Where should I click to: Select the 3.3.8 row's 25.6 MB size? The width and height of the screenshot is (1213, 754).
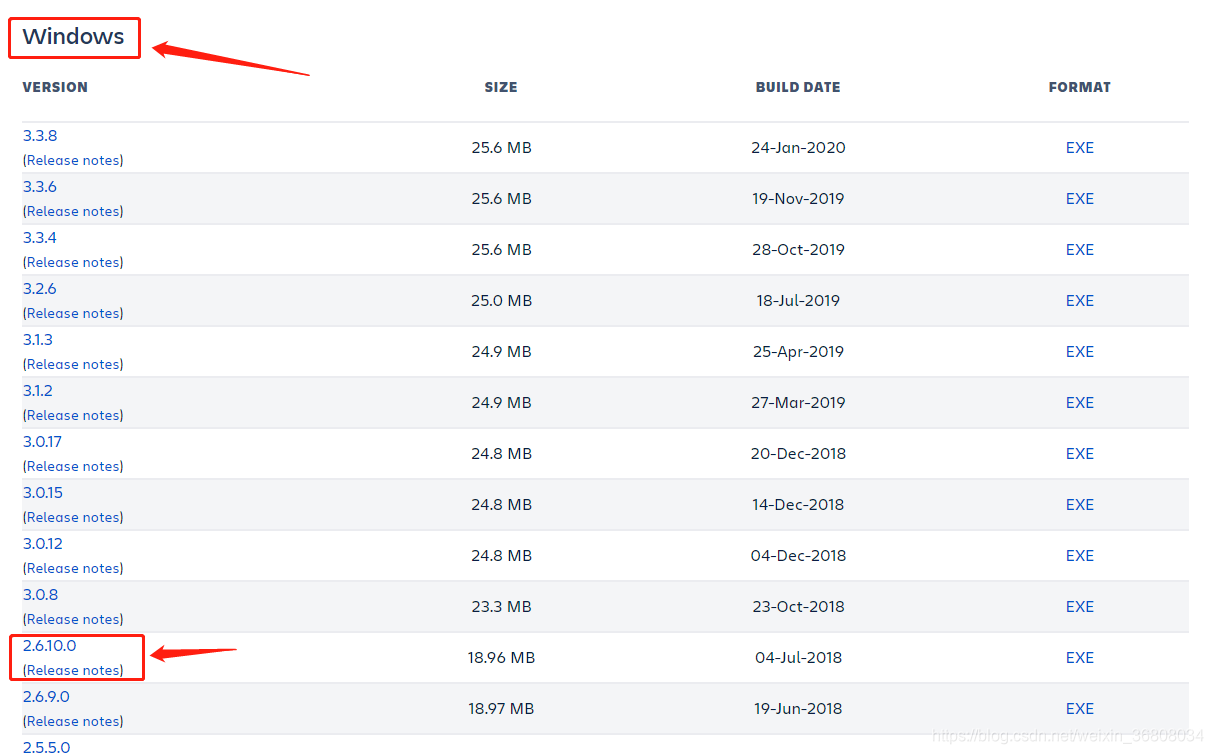click(x=501, y=147)
